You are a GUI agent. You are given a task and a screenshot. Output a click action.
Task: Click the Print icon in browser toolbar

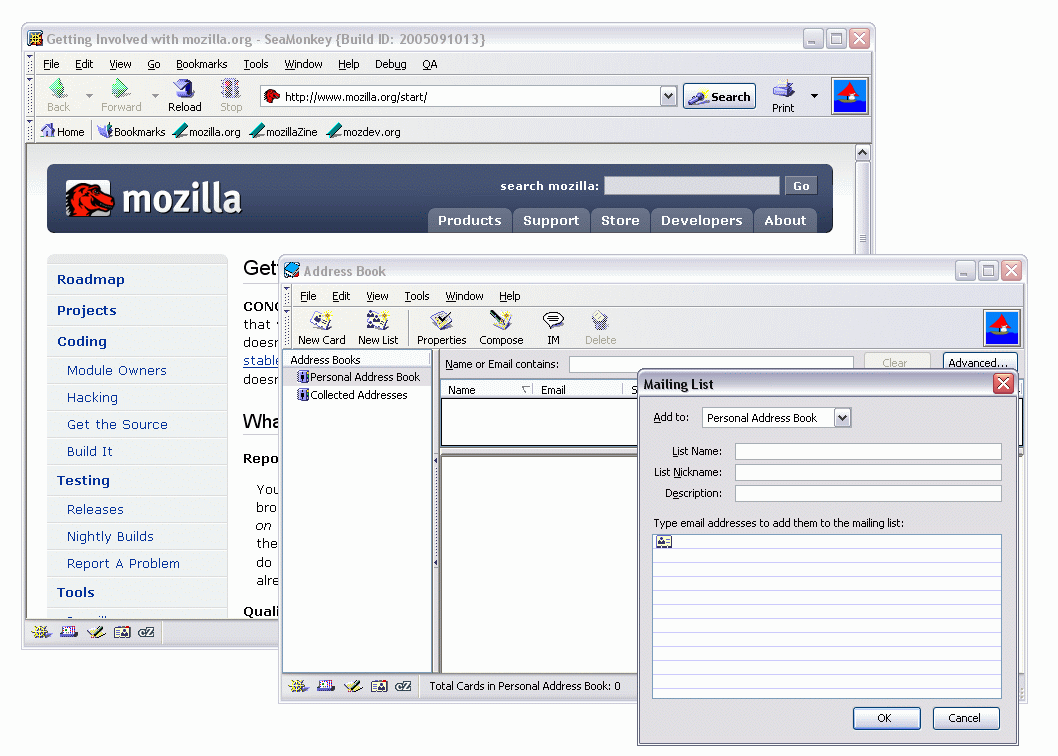pos(783,96)
